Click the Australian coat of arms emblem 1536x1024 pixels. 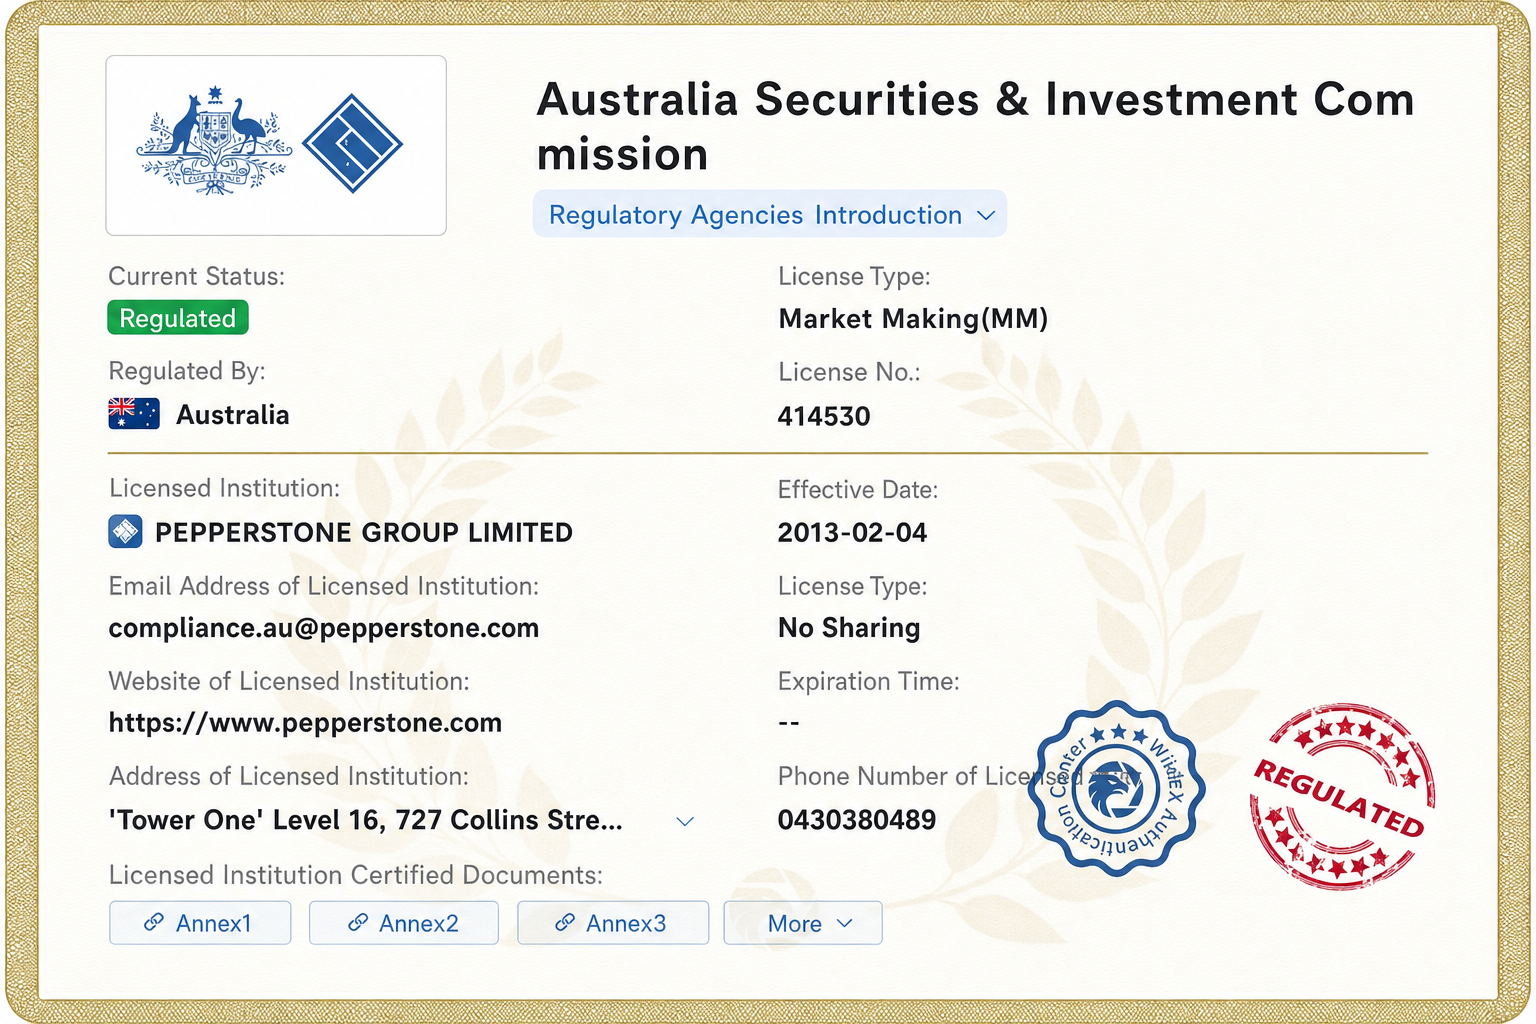[x=213, y=140]
